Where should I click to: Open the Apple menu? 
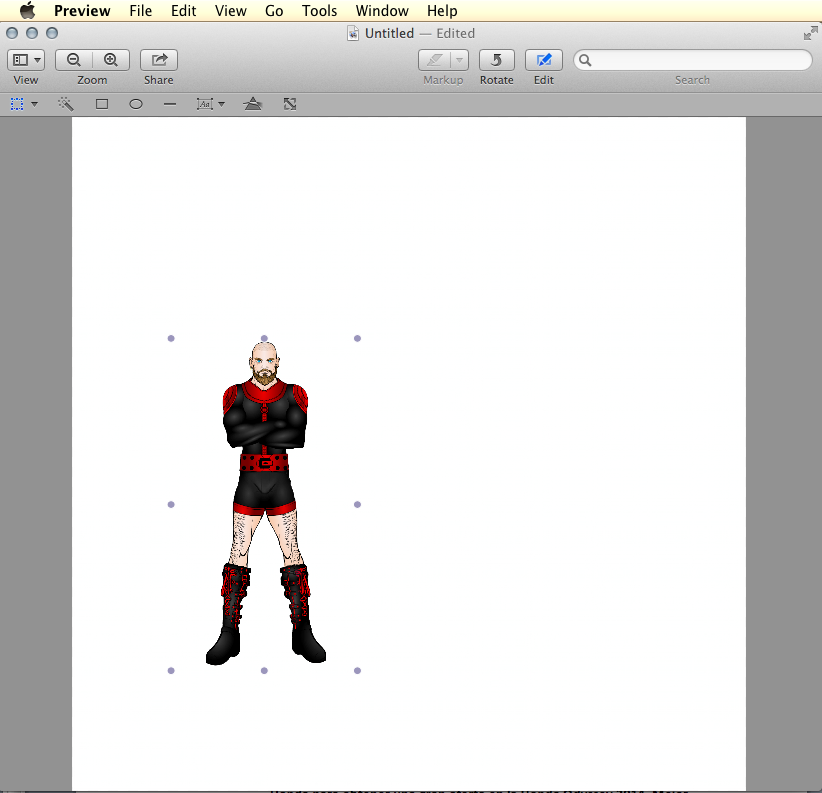(x=27, y=11)
